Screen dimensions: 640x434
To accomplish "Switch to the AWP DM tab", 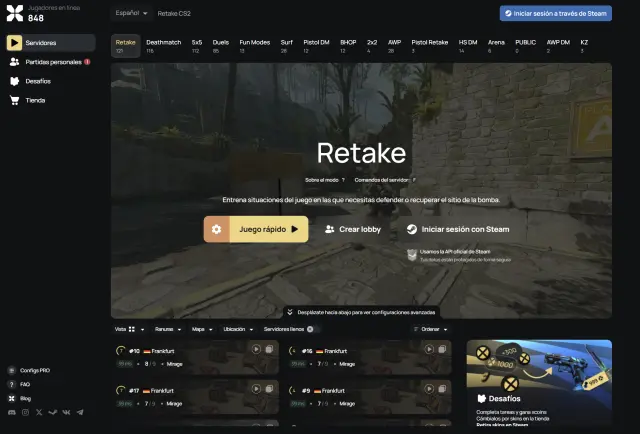I will pyautogui.click(x=558, y=46).
